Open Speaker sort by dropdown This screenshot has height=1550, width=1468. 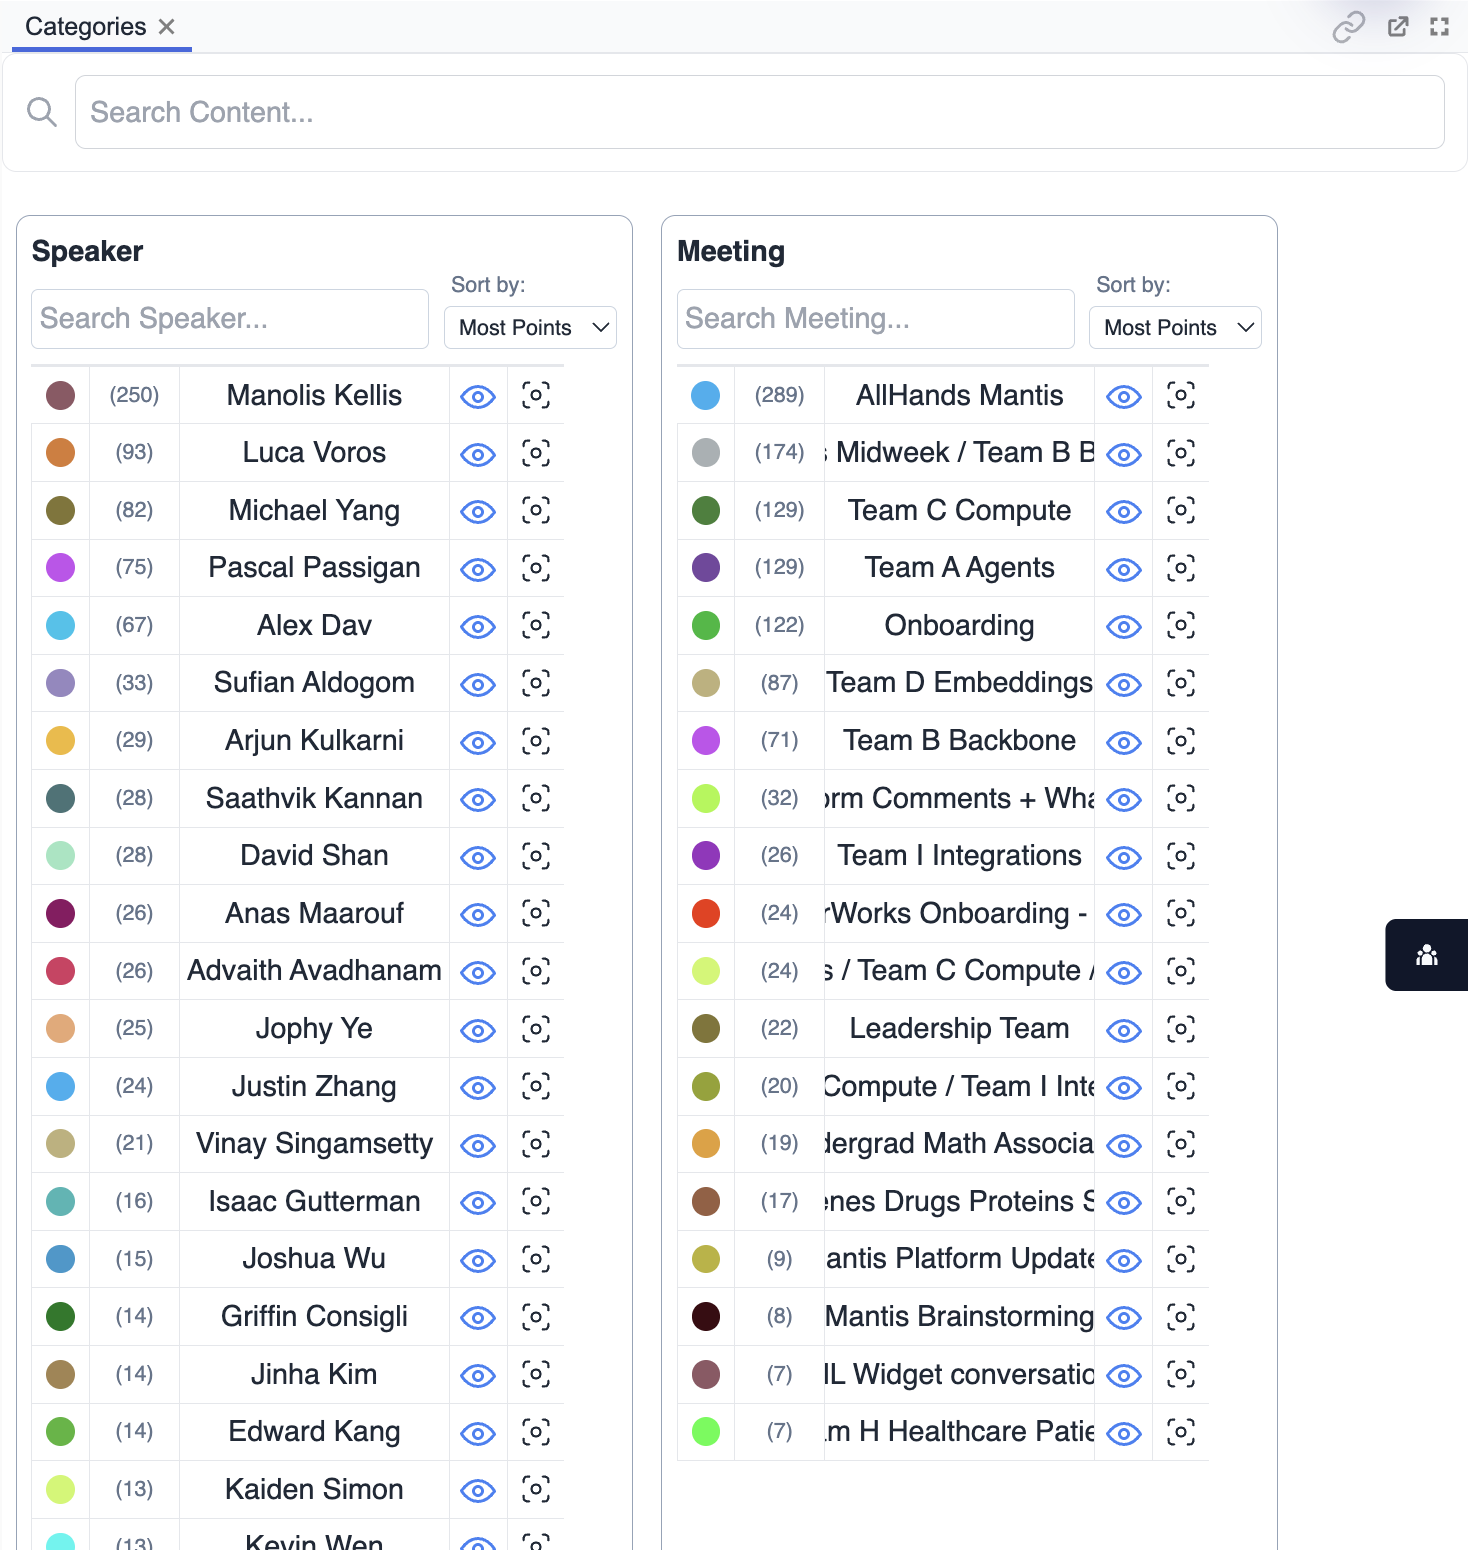(x=531, y=328)
